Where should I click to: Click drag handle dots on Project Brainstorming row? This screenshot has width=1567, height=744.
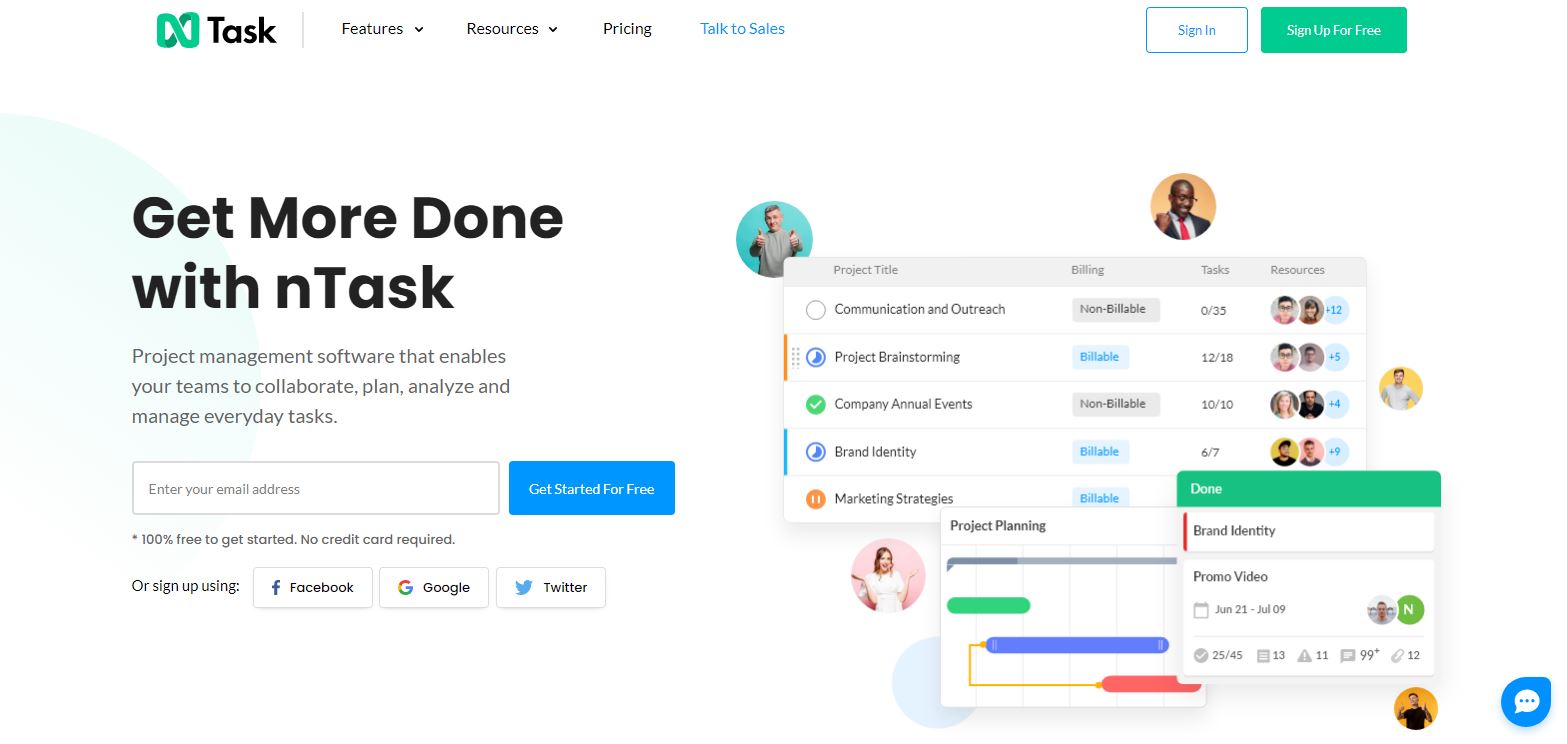[796, 357]
